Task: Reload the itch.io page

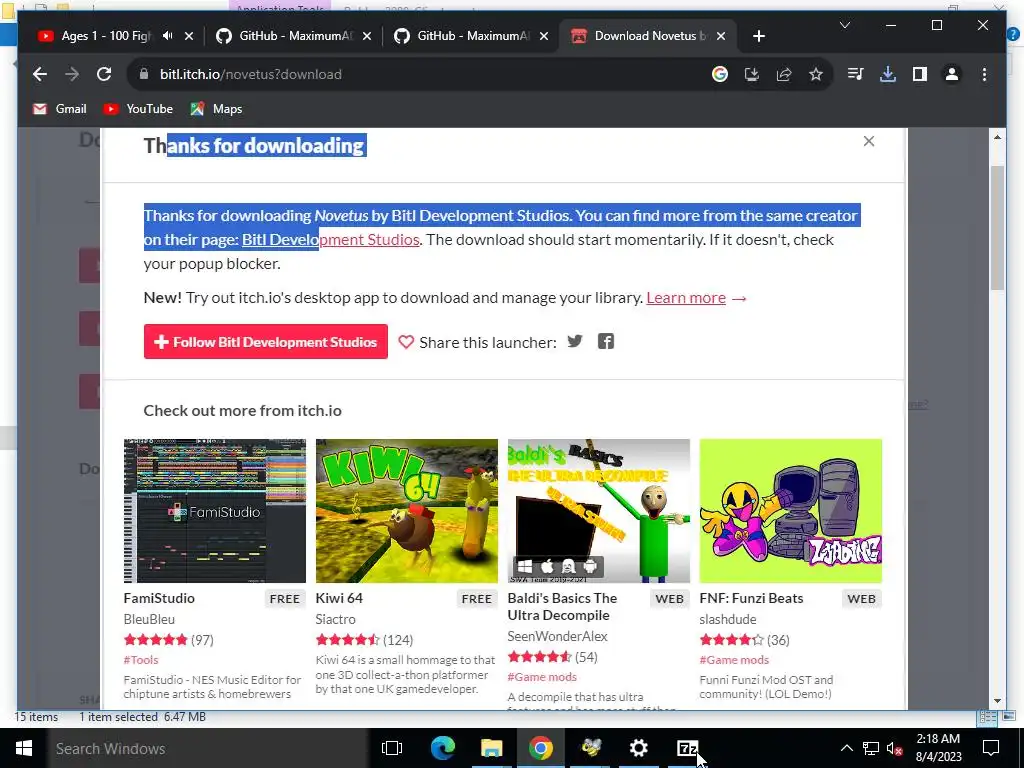Action: [x=104, y=74]
